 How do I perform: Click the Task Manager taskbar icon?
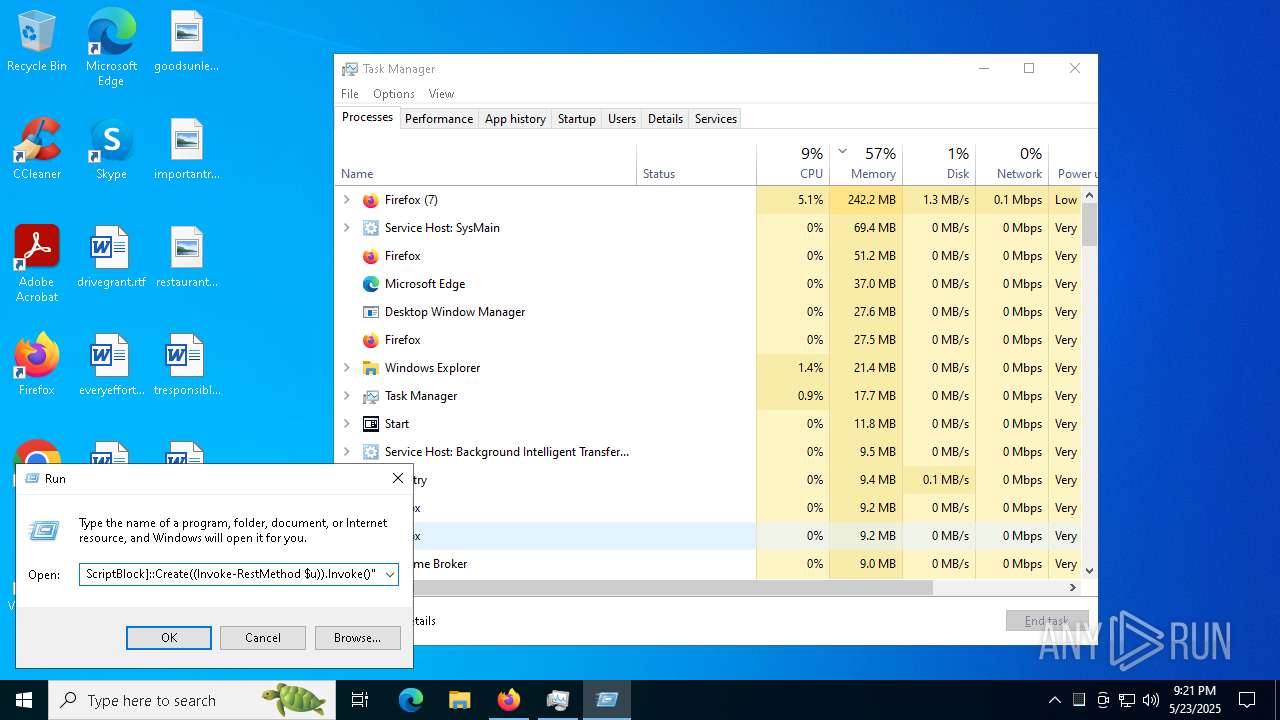(x=558, y=700)
